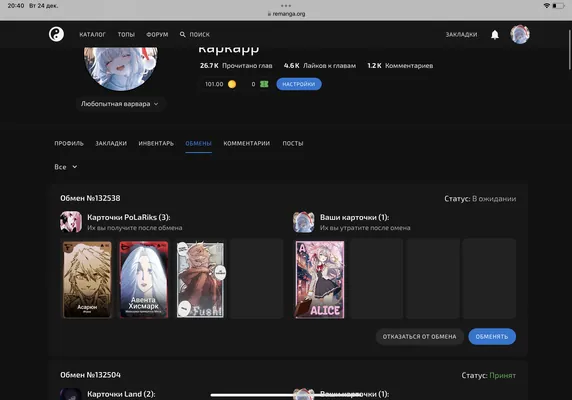The height and width of the screenshot is (400, 572).
Task: Click the search magnifier icon
Action: click(x=182, y=34)
